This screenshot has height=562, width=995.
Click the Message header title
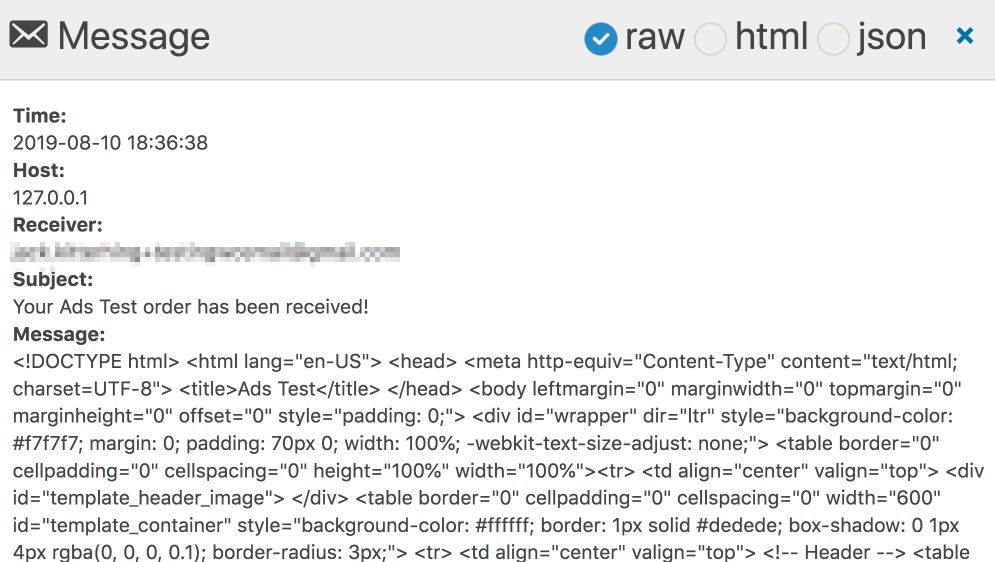click(134, 36)
